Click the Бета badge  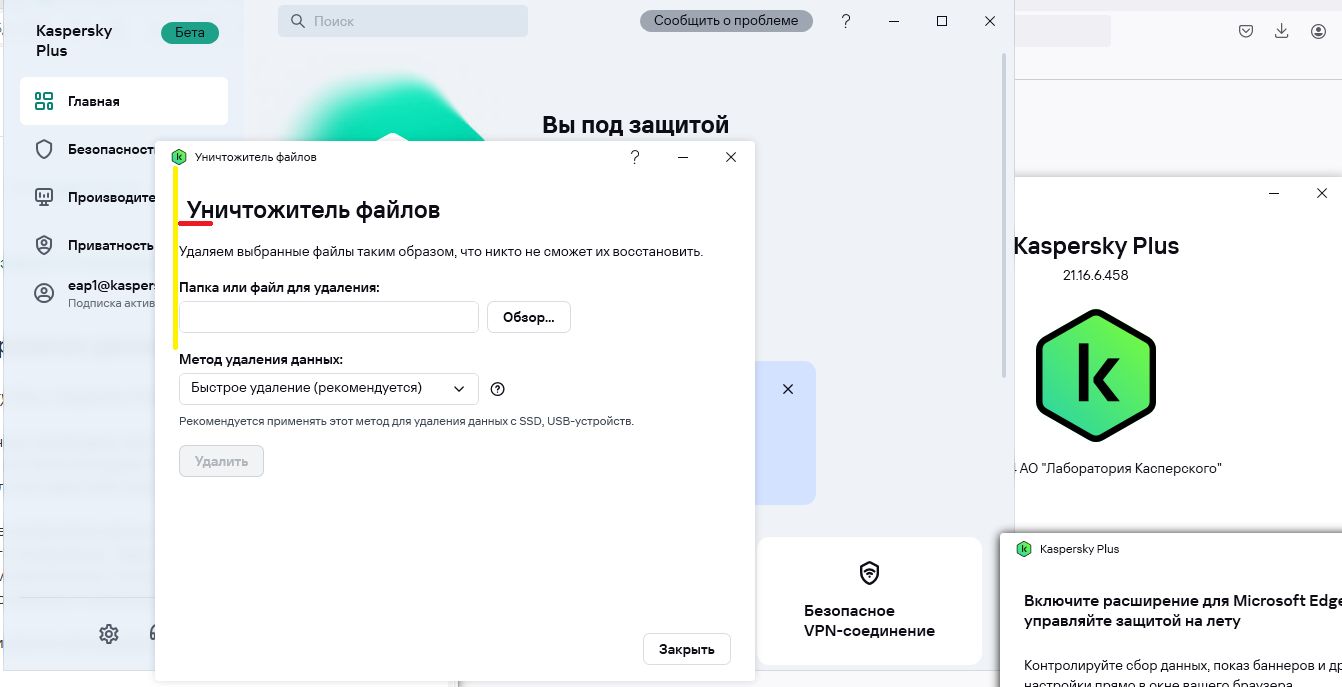point(190,33)
